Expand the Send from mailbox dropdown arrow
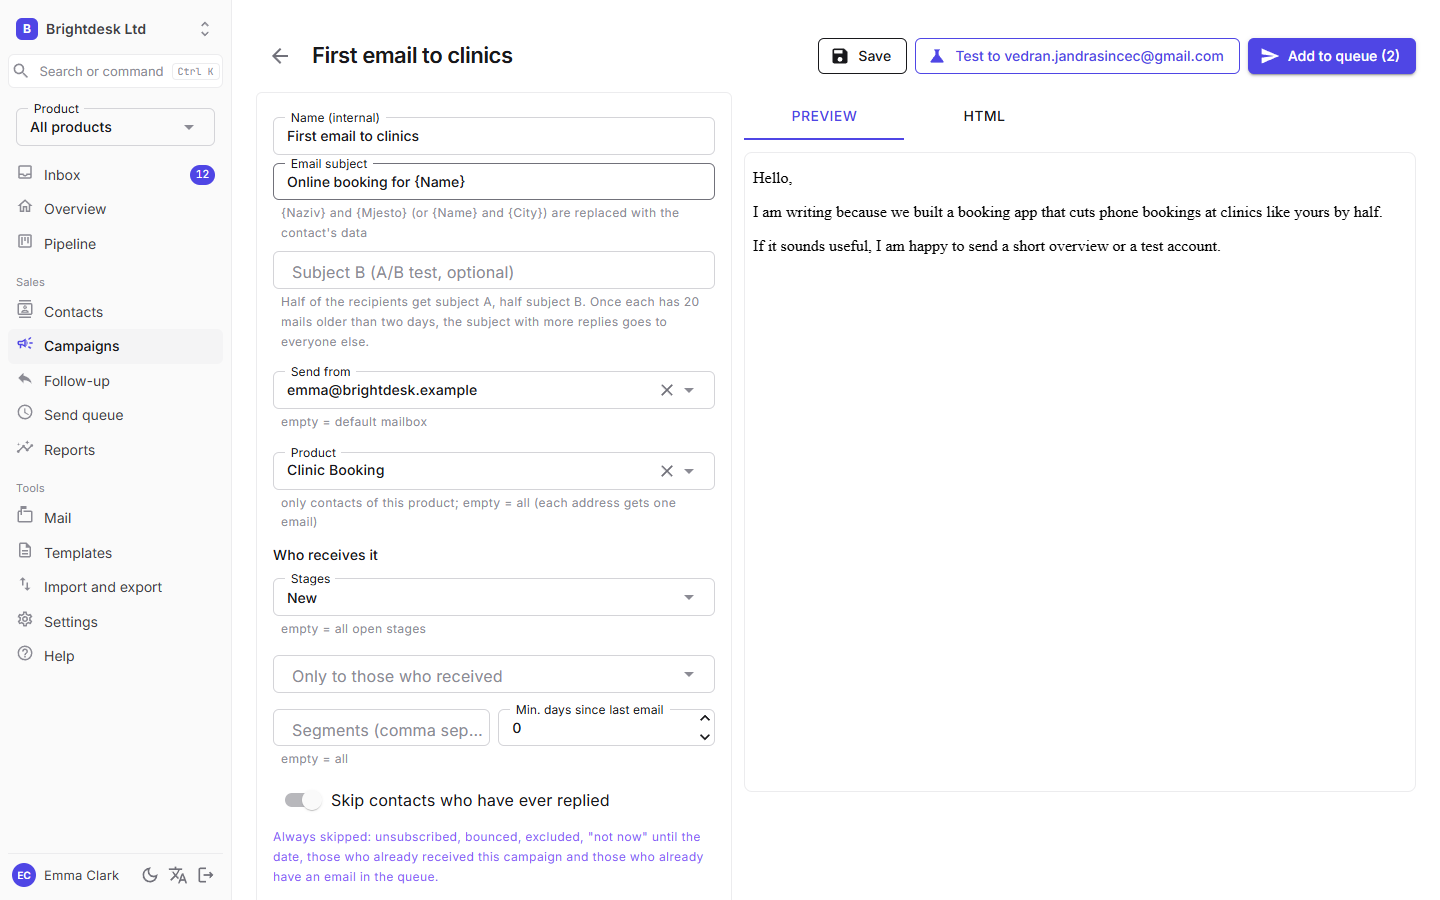Viewport: 1440px width, 900px height. coord(689,390)
